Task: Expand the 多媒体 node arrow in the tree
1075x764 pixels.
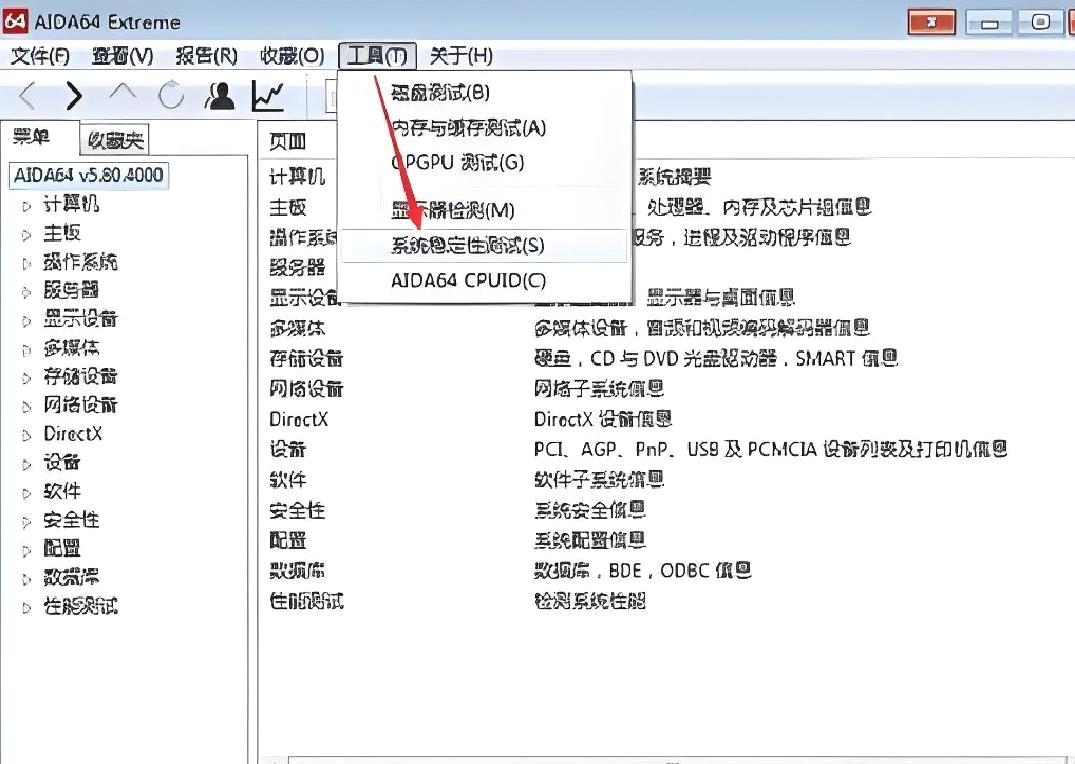Action: click(x=26, y=350)
